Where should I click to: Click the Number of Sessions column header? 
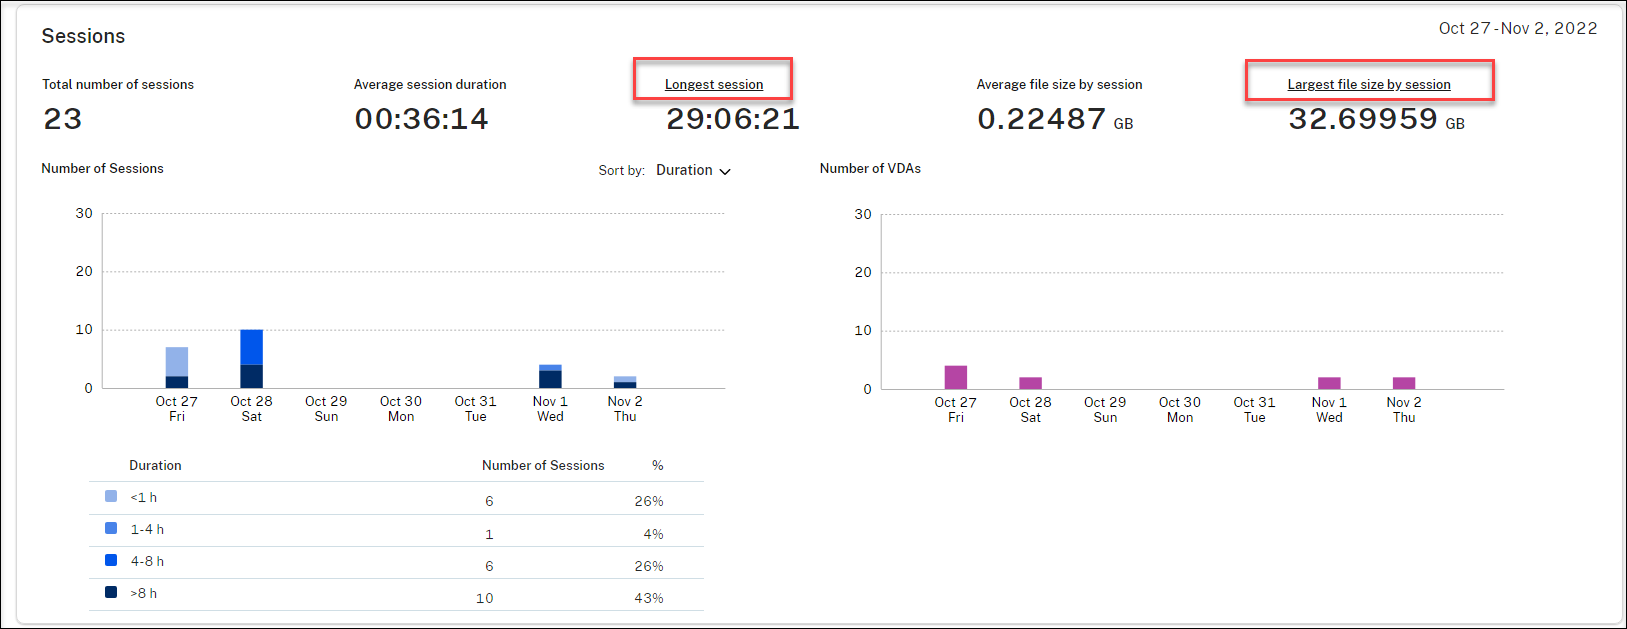click(x=543, y=465)
